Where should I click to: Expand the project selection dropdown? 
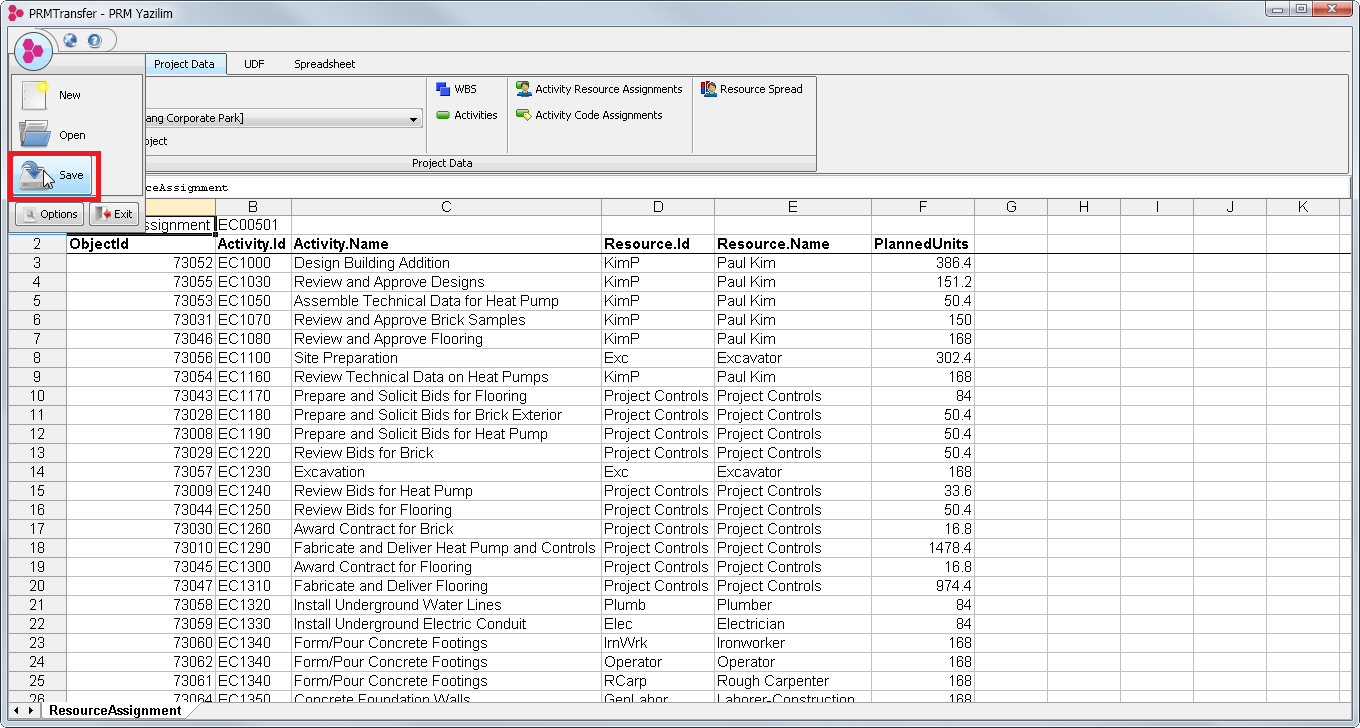[414, 119]
